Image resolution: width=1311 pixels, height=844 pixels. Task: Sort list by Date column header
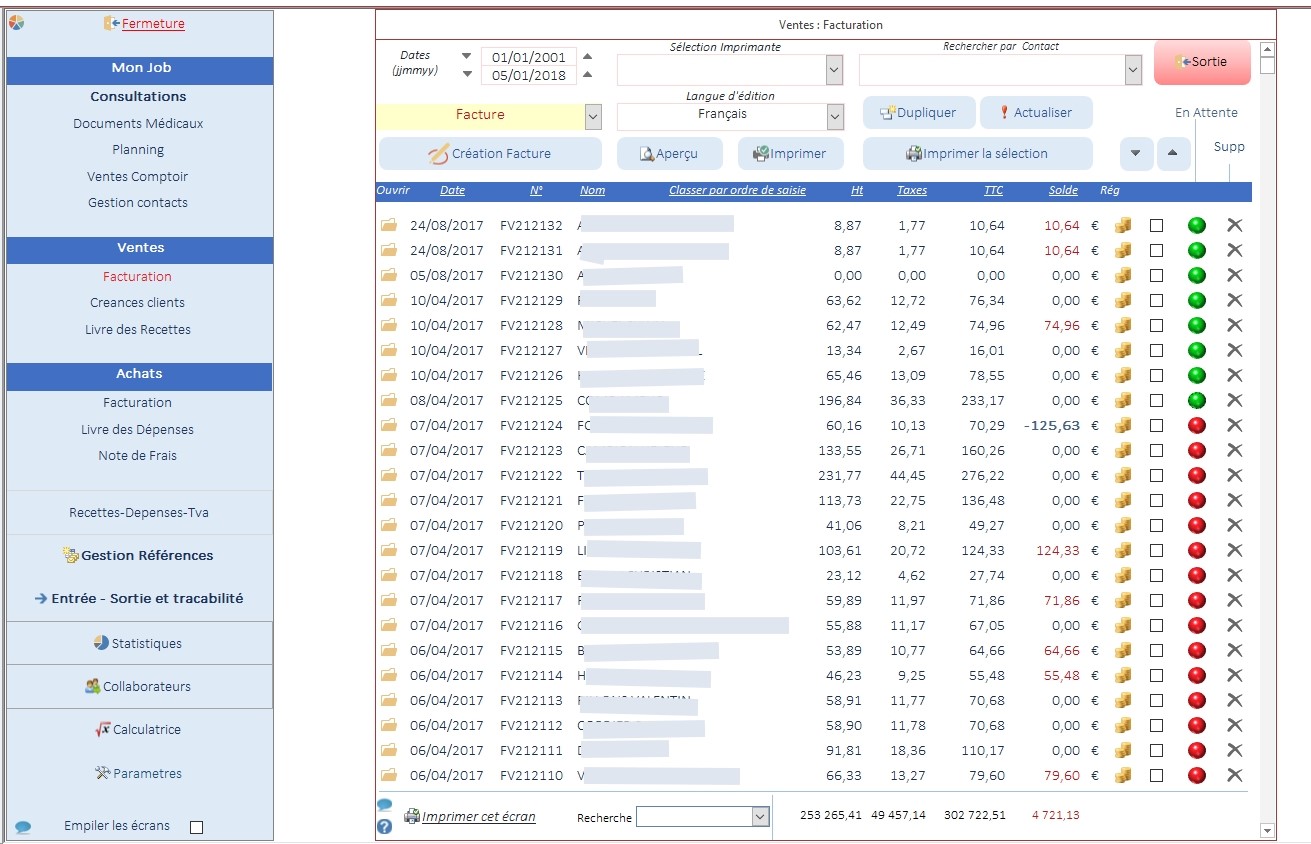[452, 190]
